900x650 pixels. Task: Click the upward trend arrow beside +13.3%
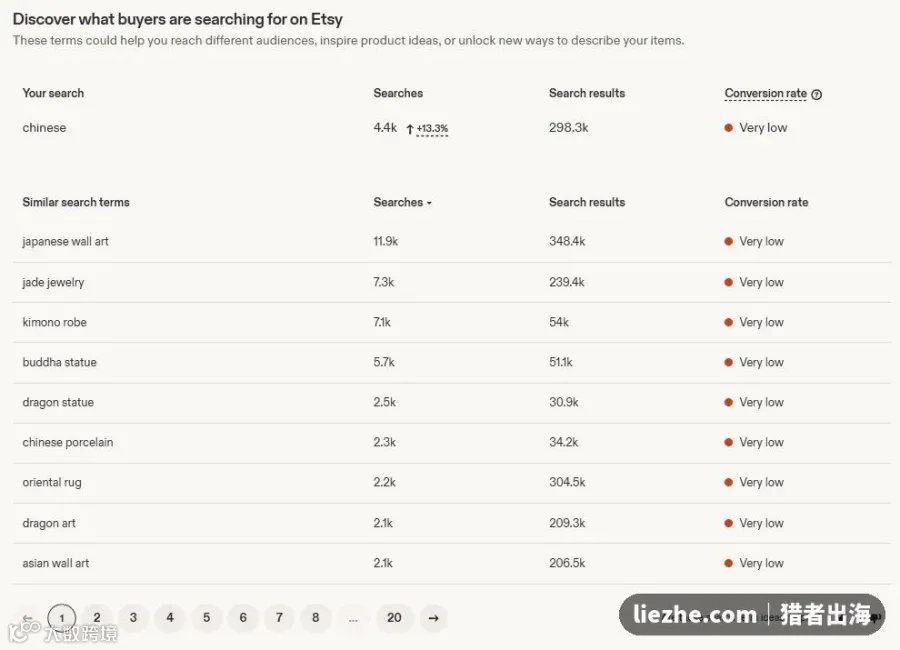point(410,129)
